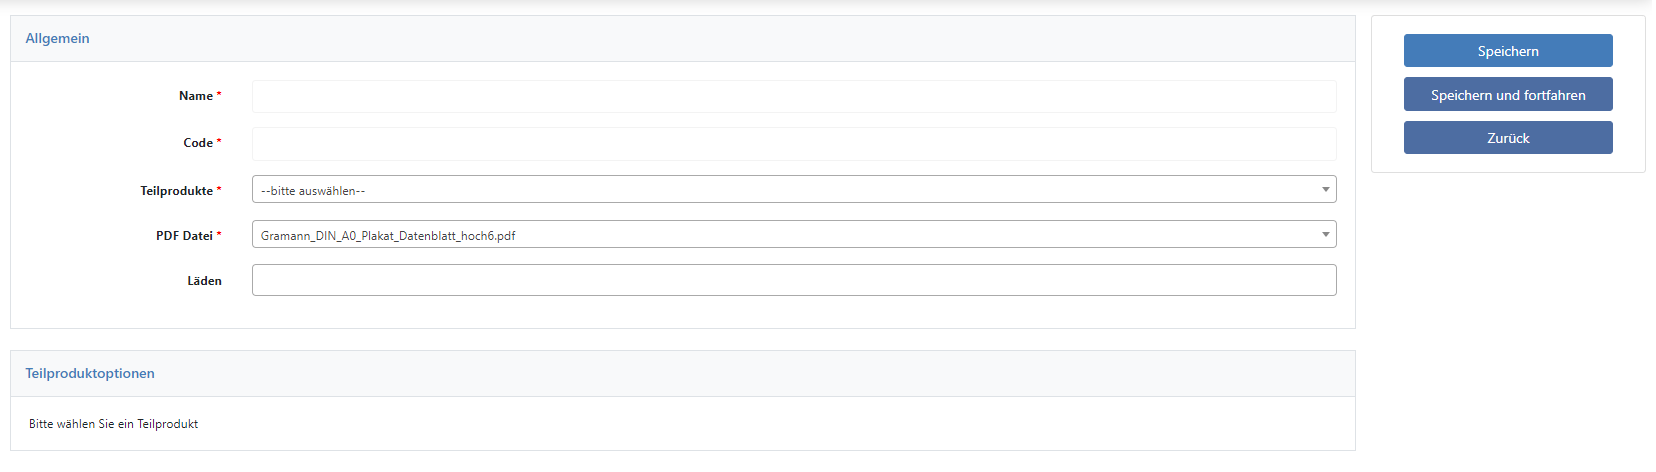Click into the Name text field
The width and height of the screenshot is (1656, 472).
[794, 96]
